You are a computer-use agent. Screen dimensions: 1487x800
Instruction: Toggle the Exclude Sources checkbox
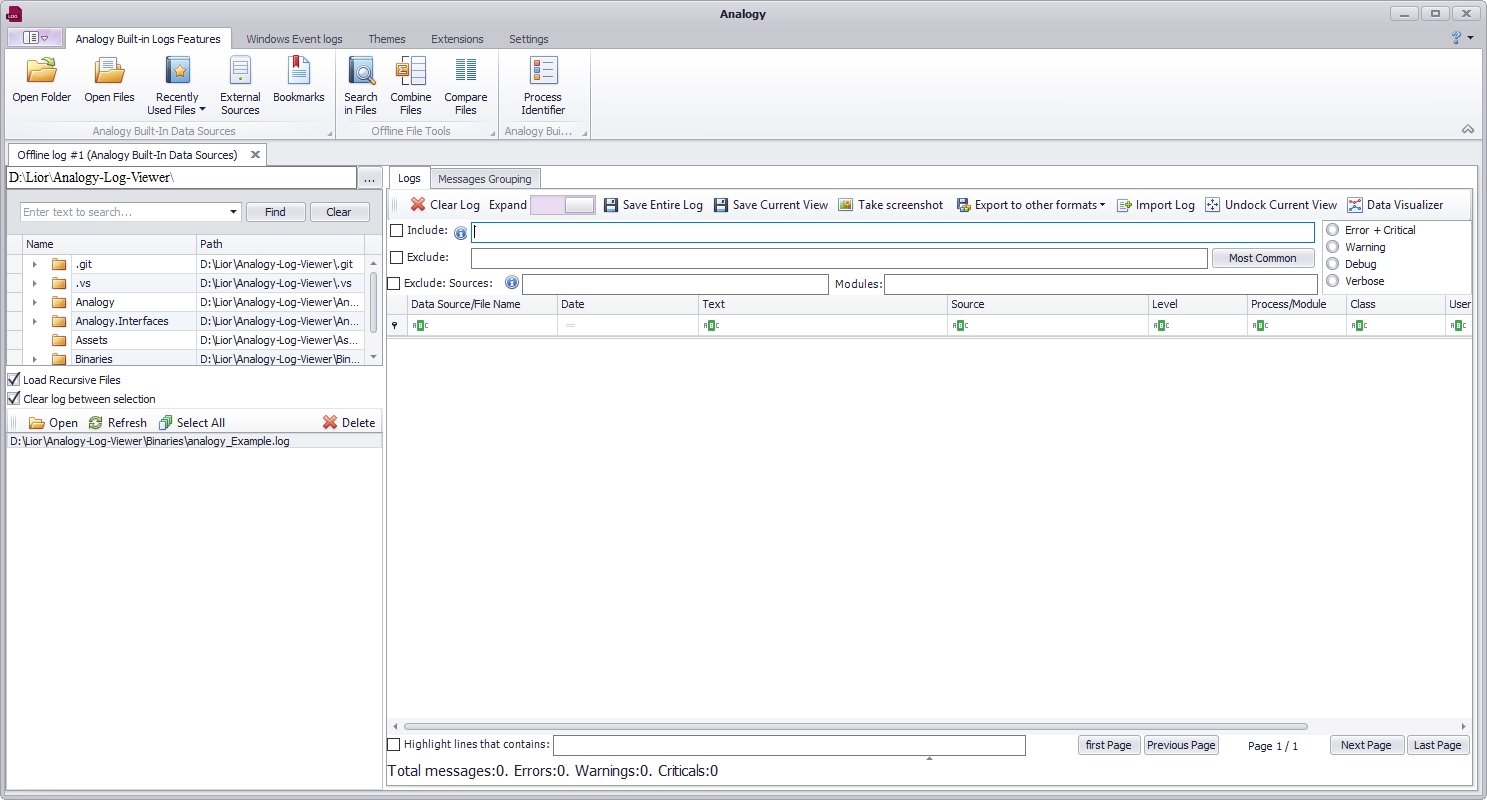pos(394,284)
